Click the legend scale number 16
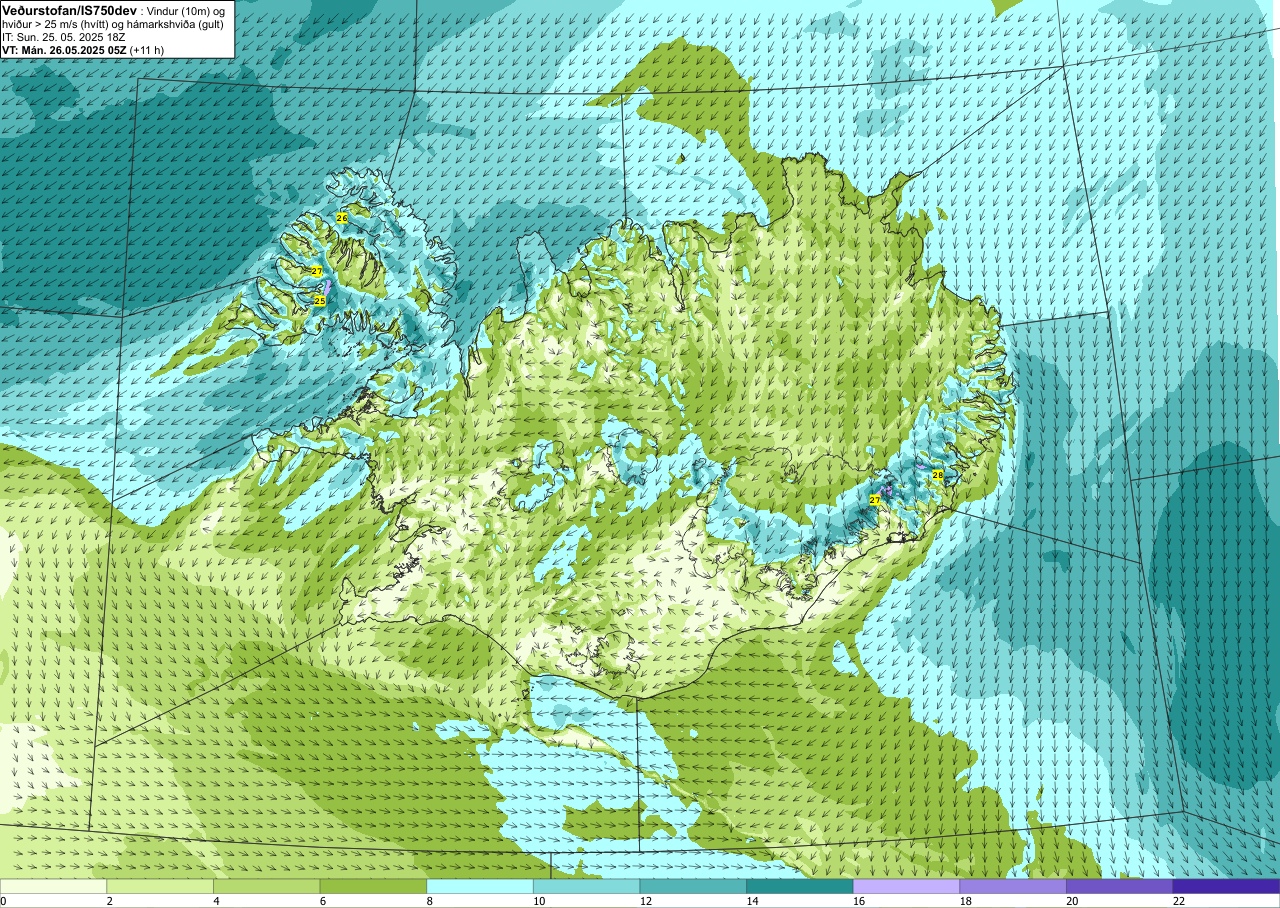Viewport: 1280px width, 908px height. (858, 901)
